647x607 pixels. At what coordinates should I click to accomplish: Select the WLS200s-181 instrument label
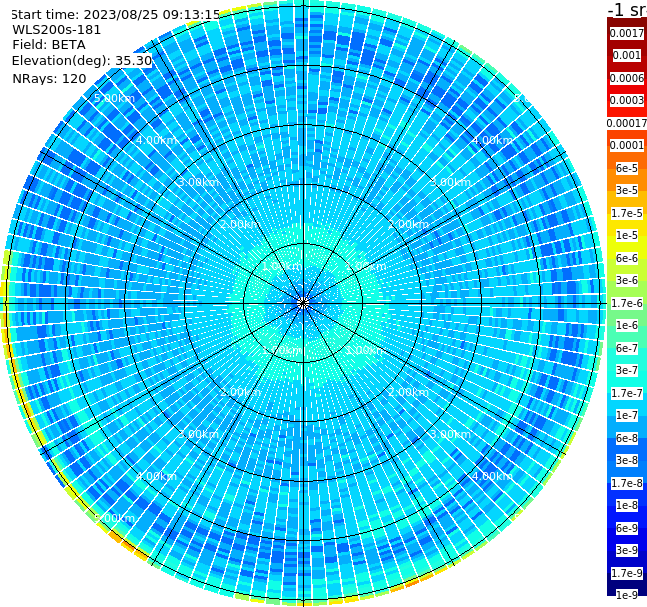(57, 30)
